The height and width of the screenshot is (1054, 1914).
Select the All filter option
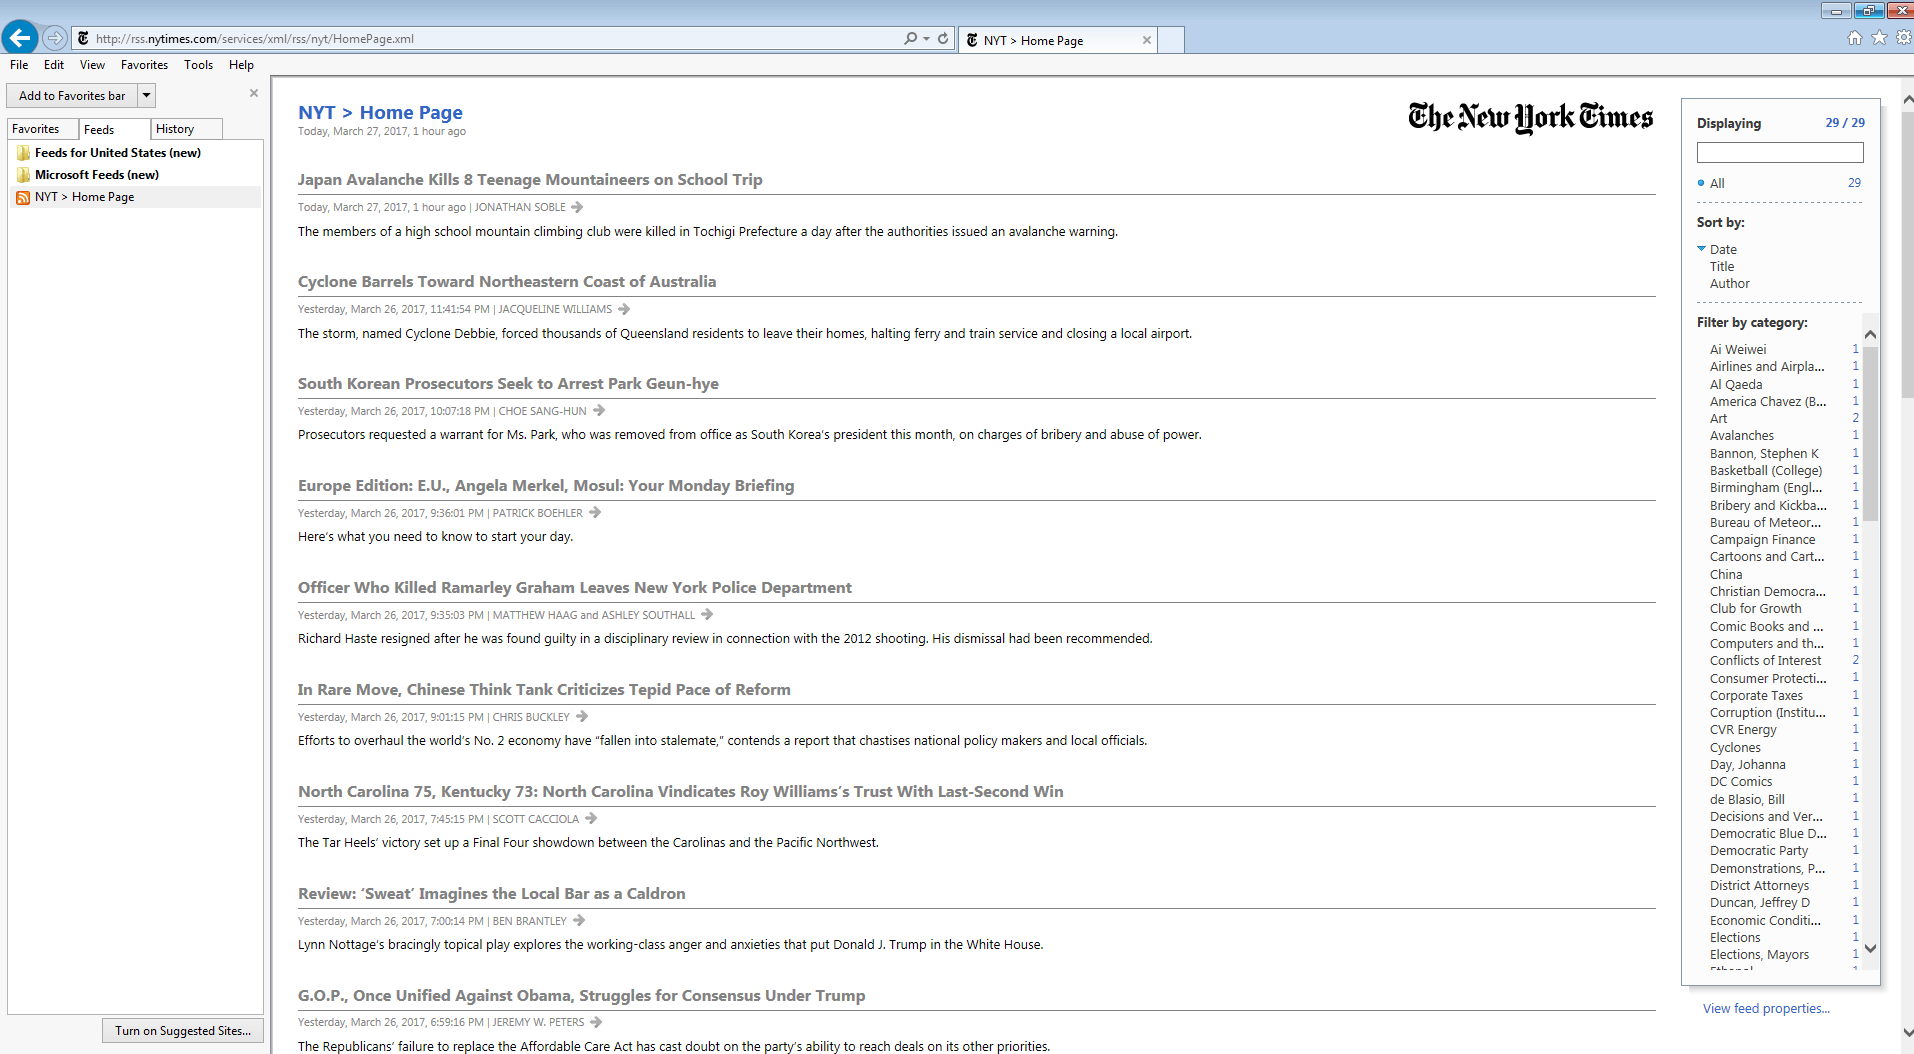1717,183
